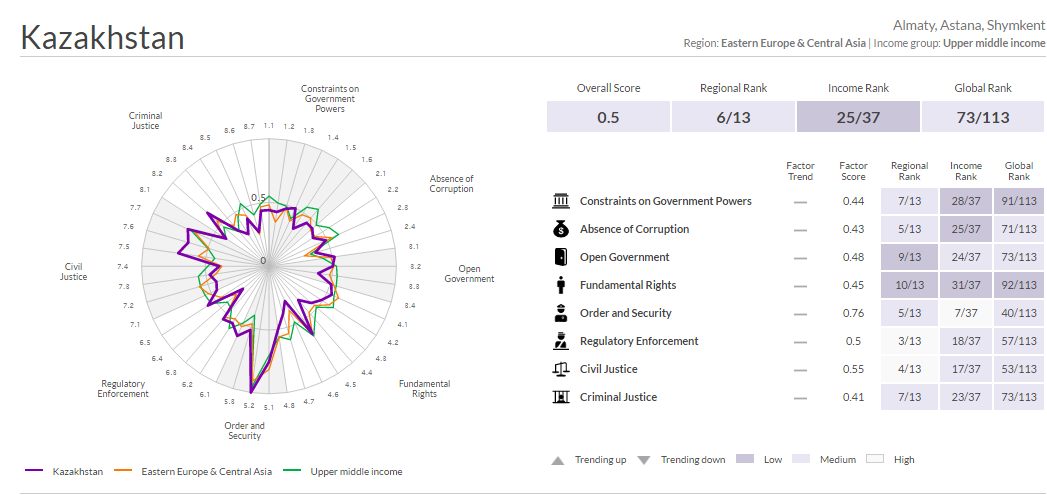
Task: Click the 0.5 ring label on radar chart
Action: 258,198
